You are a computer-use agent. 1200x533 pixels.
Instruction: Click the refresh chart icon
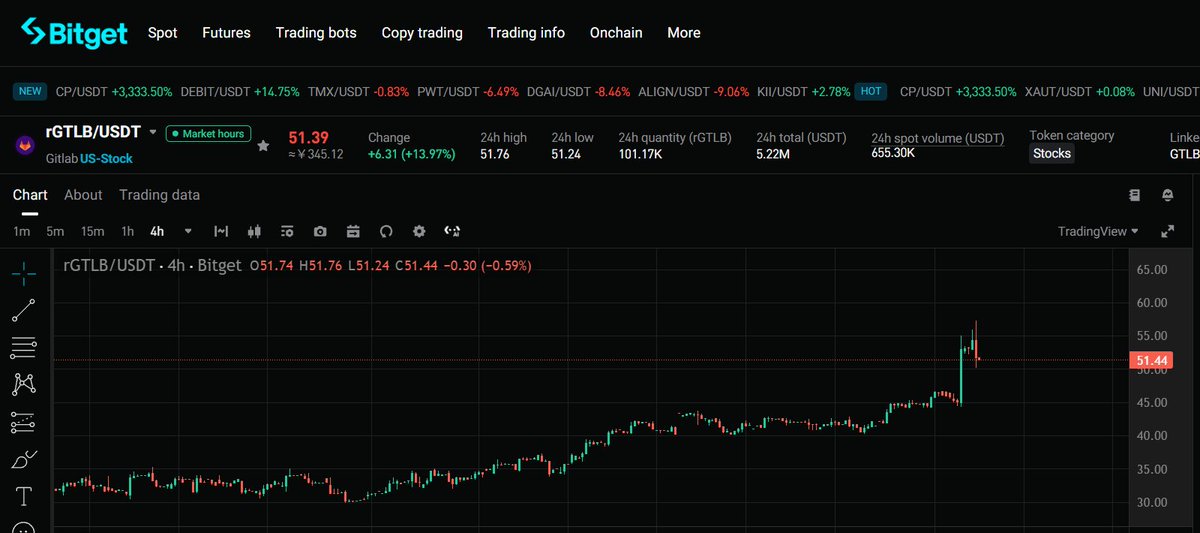[386, 231]
